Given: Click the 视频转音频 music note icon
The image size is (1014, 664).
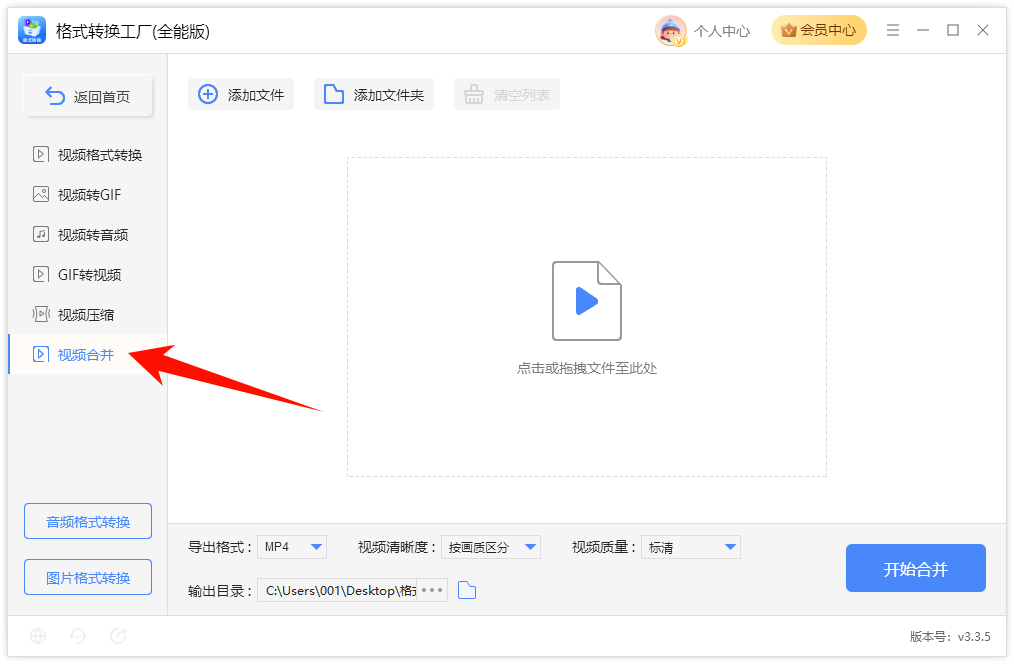Looking at the screenshot, I should coord(41,235).
